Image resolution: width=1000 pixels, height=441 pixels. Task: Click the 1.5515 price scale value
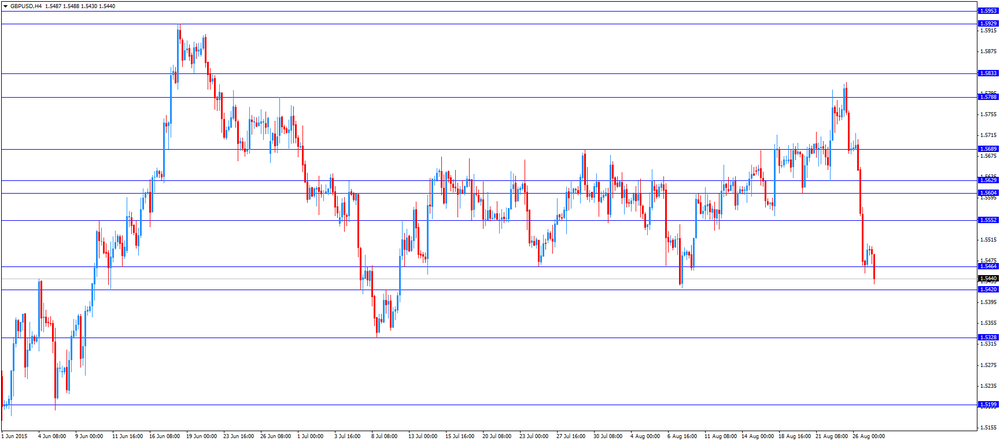[989, 240]
